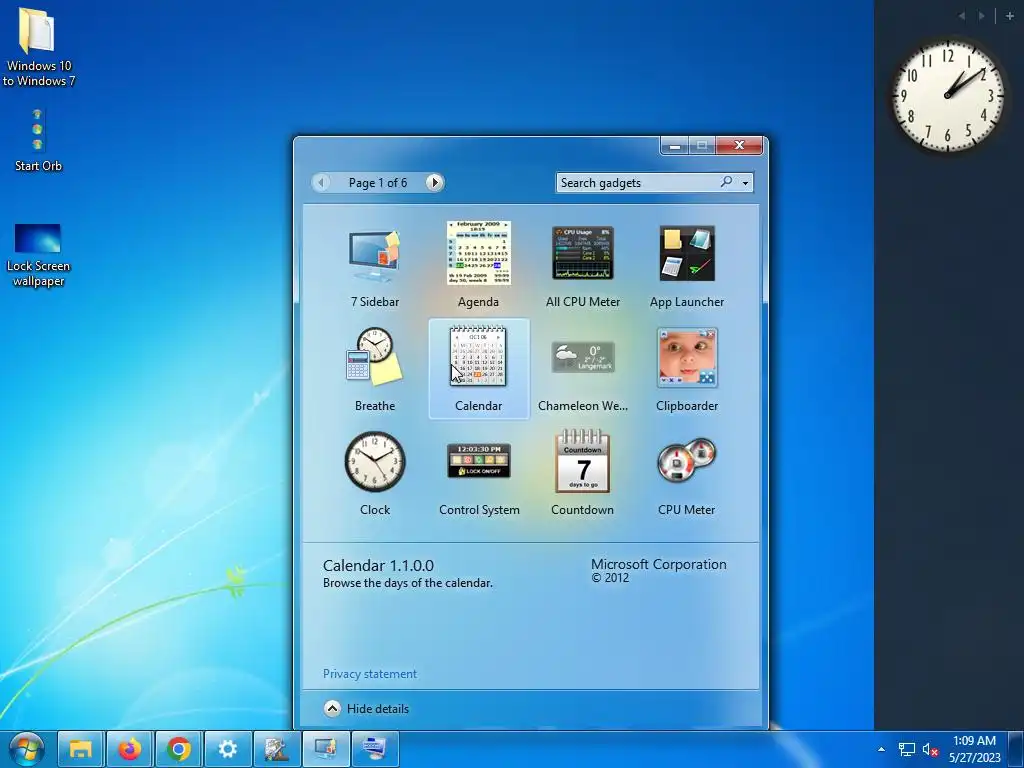Image resolution: width=1024 pixels, height=768 pixels.
Task: Open File Explorer from taskbar
Action: (x=80, y=749)
